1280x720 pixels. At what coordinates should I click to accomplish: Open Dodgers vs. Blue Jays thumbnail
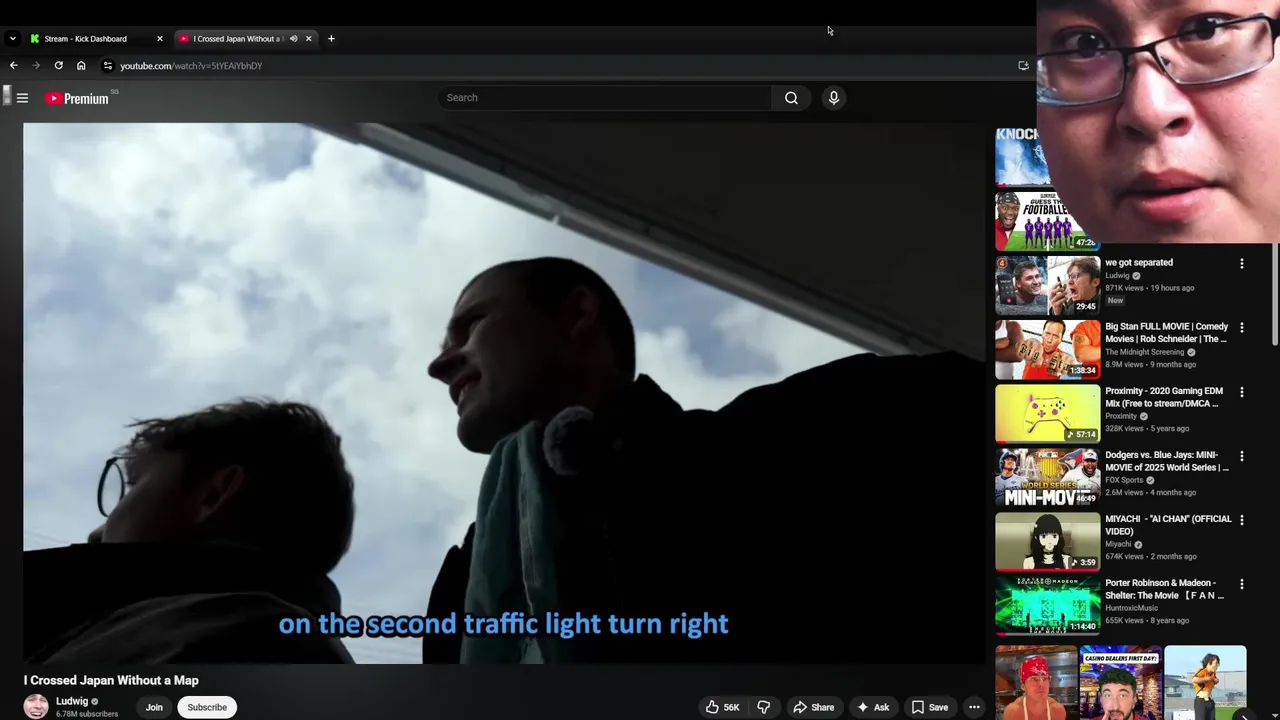(x=1047, y=477)
